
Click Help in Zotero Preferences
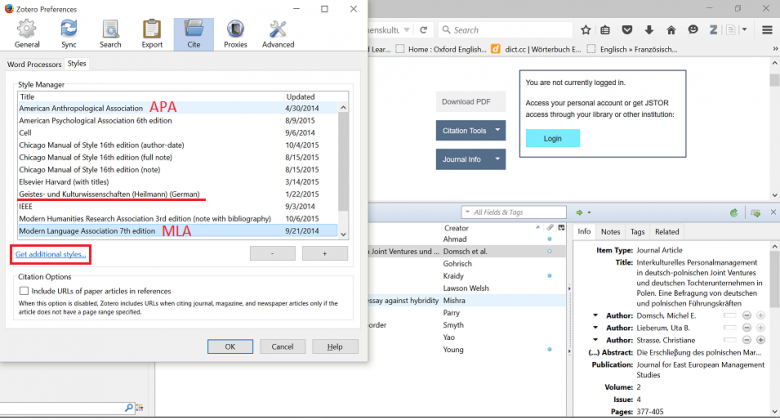(335, 347)
